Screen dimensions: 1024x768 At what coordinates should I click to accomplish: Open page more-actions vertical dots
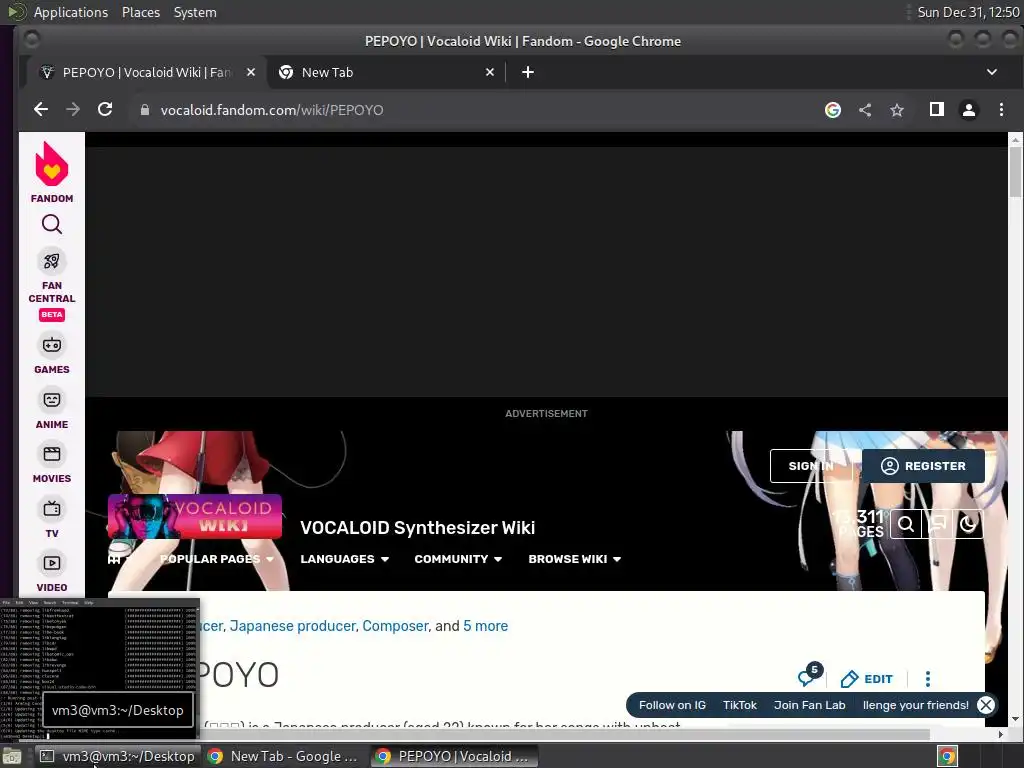click(927, 679)
